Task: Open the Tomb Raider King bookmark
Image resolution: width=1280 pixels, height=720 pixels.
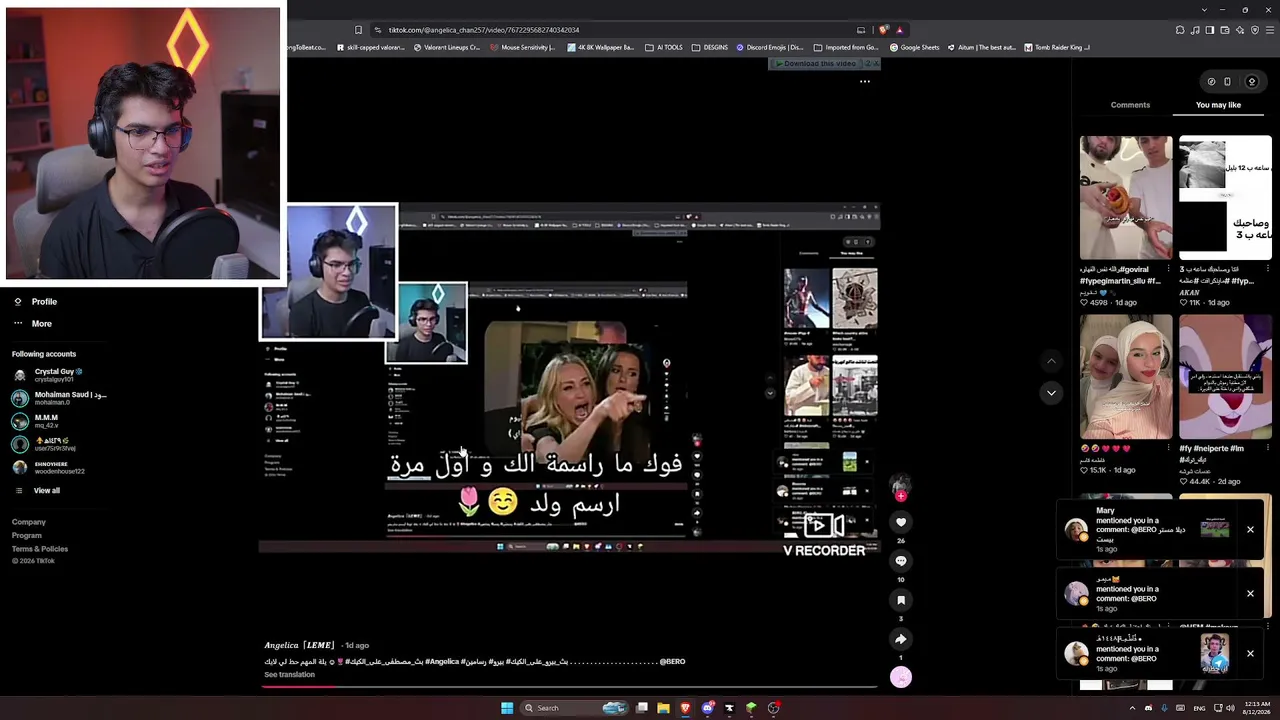Action: point(1057,47)
